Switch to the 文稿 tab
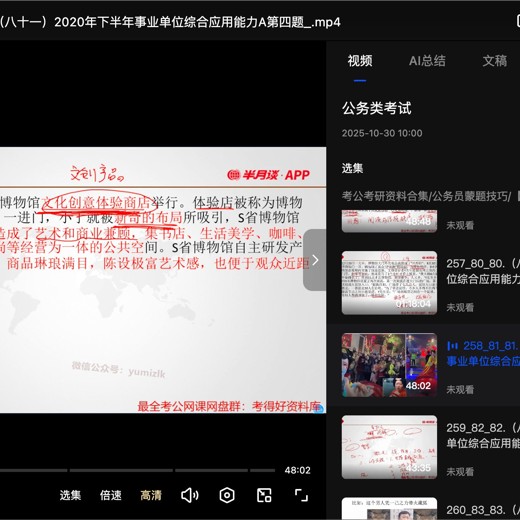Viewport: 520px width, 520px height. 495,61
